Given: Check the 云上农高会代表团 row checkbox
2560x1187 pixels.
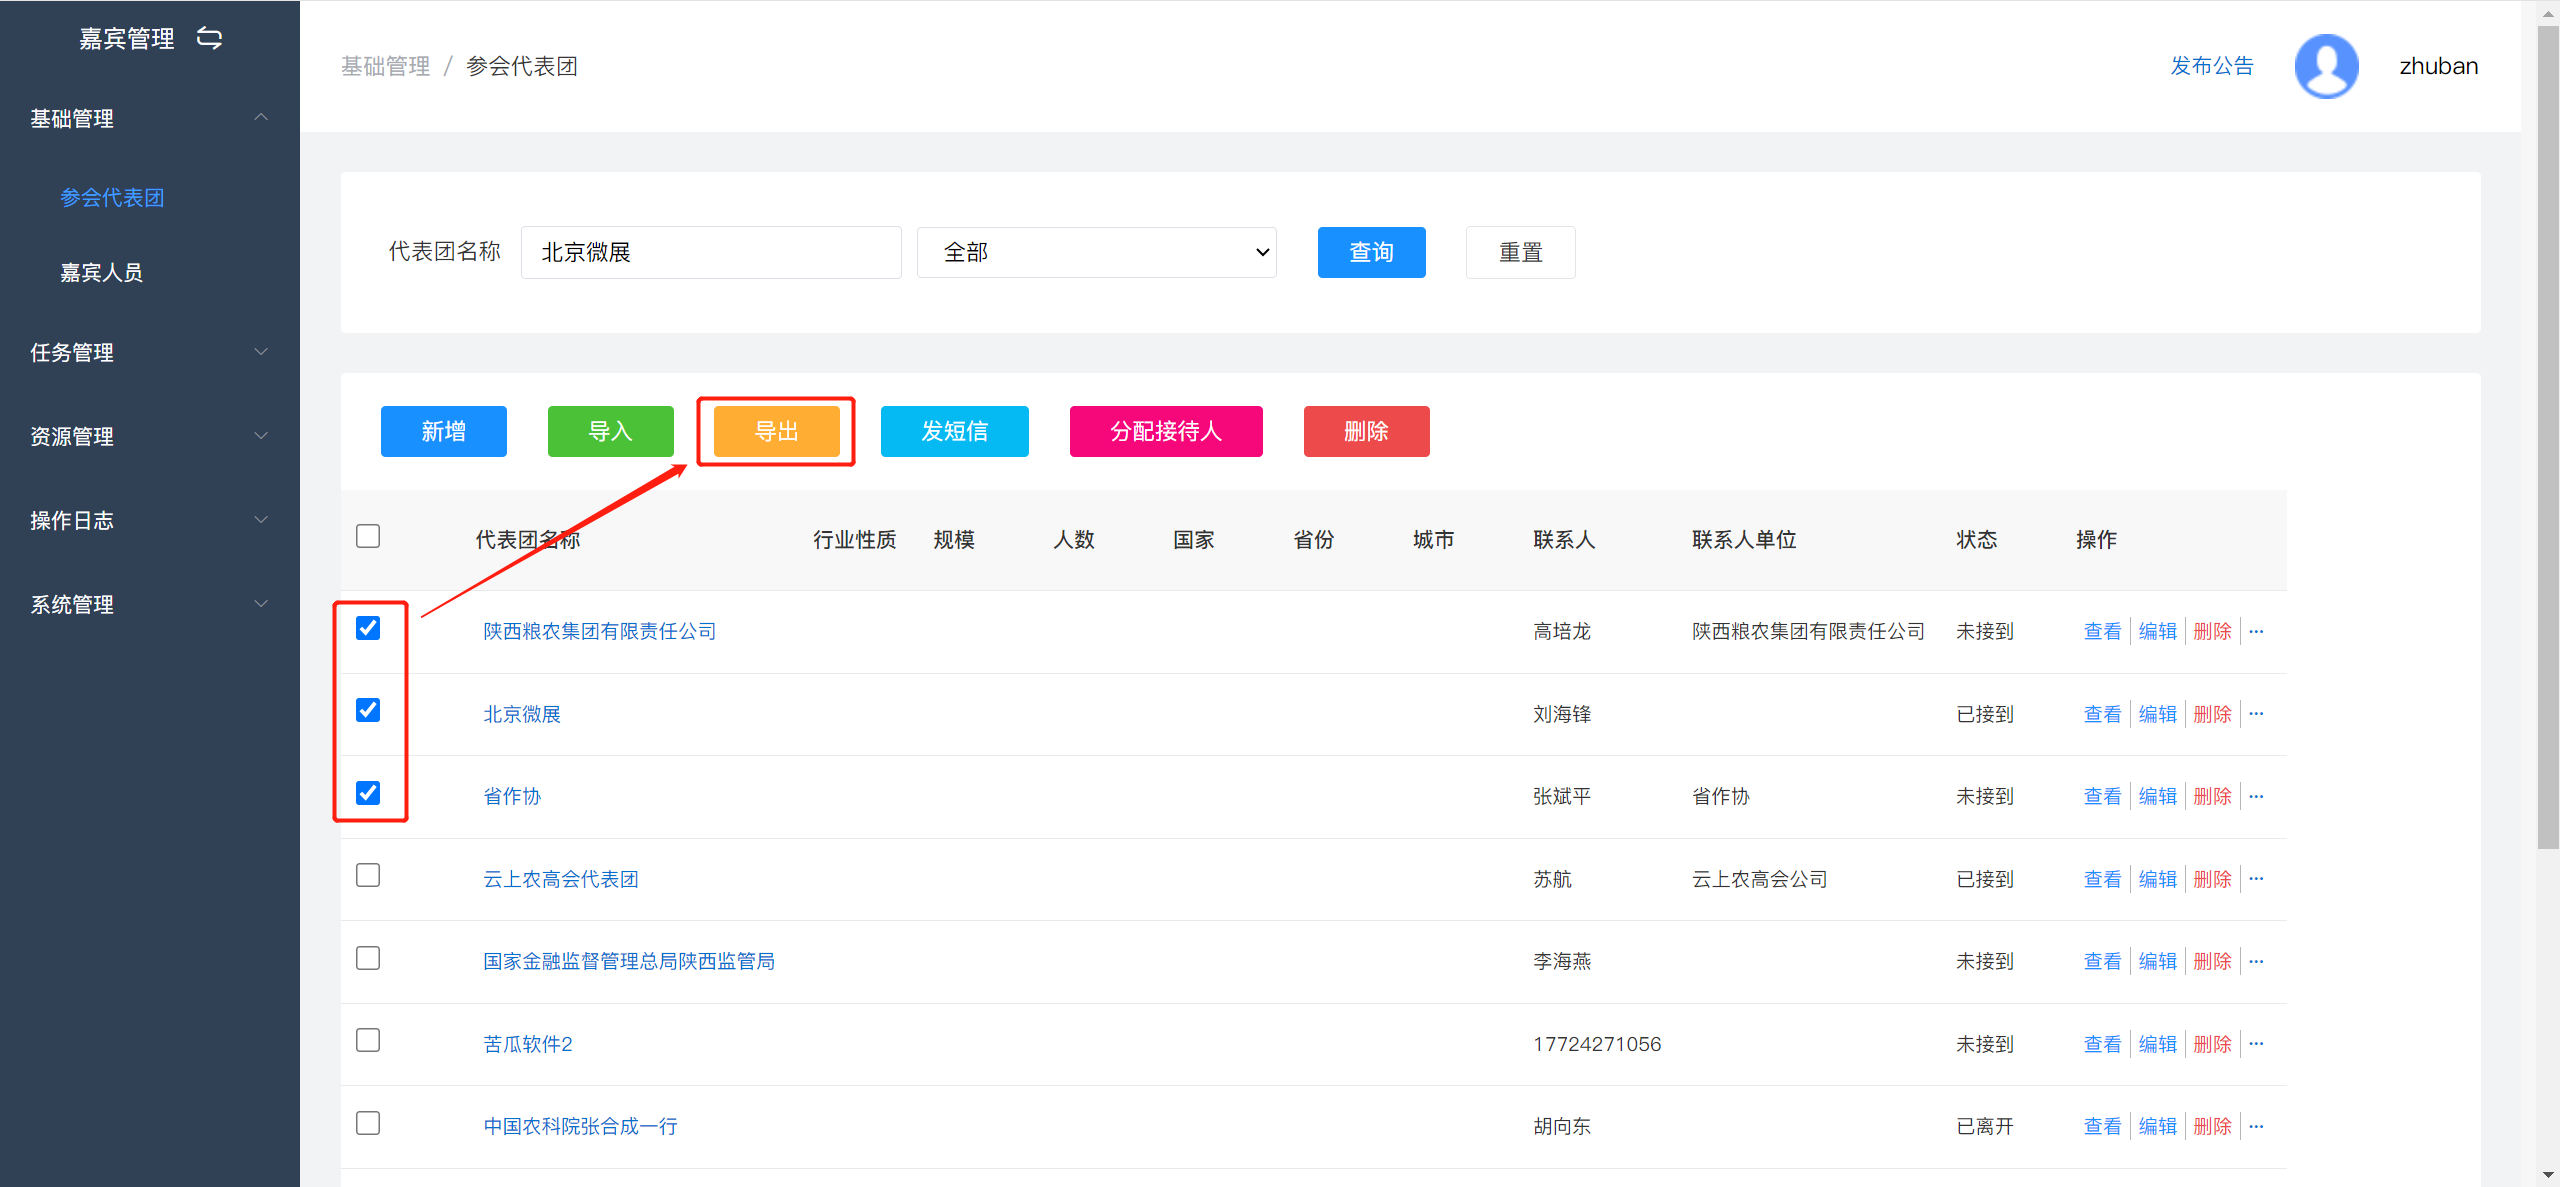Looking at the screenshot, I should 368,875.
